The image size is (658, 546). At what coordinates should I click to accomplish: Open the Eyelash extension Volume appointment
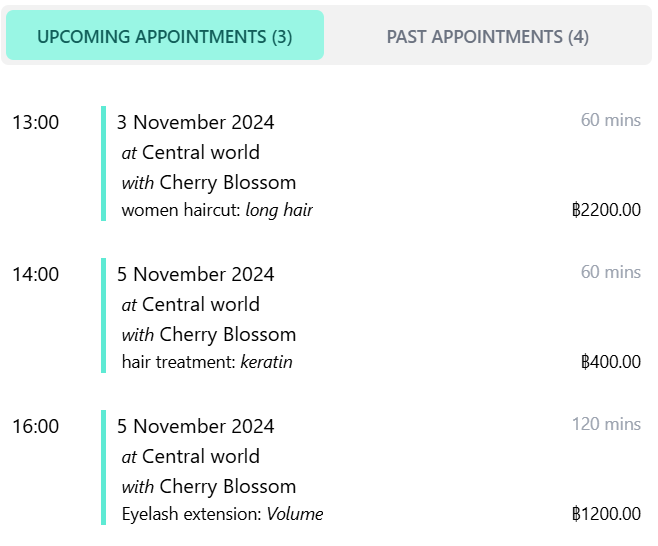pyautogui.click(x=222, y=514)
